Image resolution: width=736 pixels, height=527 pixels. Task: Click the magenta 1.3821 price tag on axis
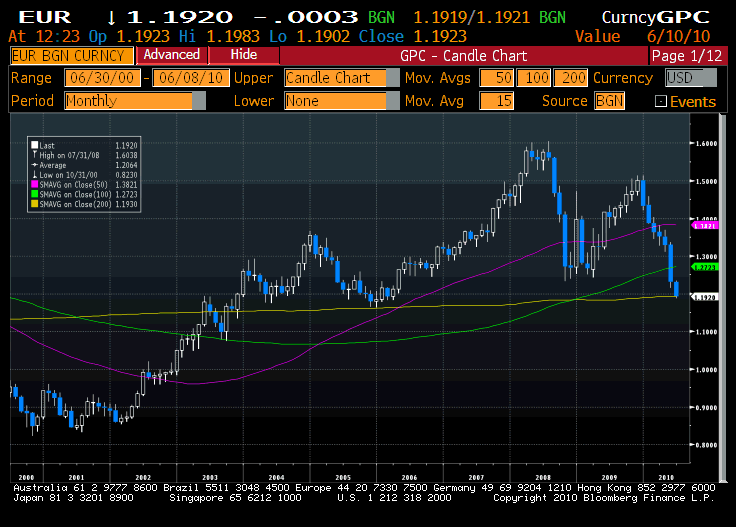[x=704, y=226]
